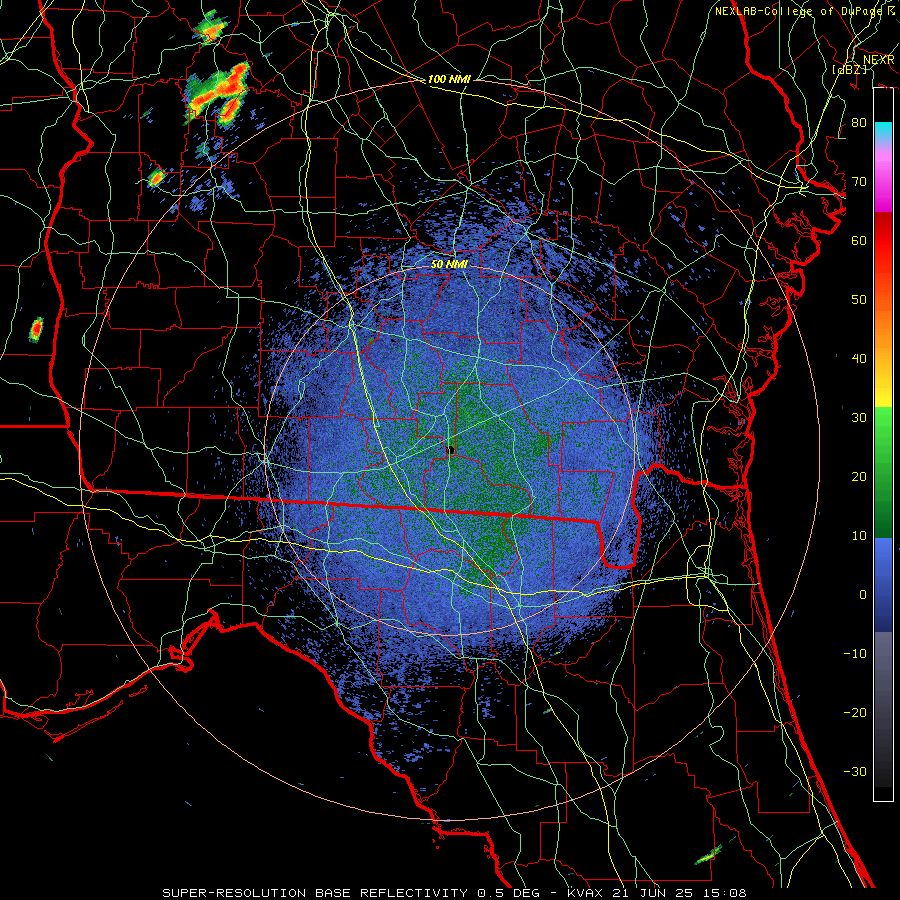The image size is (900, 900).
Task: Click the 100 NMI range ring label
Action: 449,79
